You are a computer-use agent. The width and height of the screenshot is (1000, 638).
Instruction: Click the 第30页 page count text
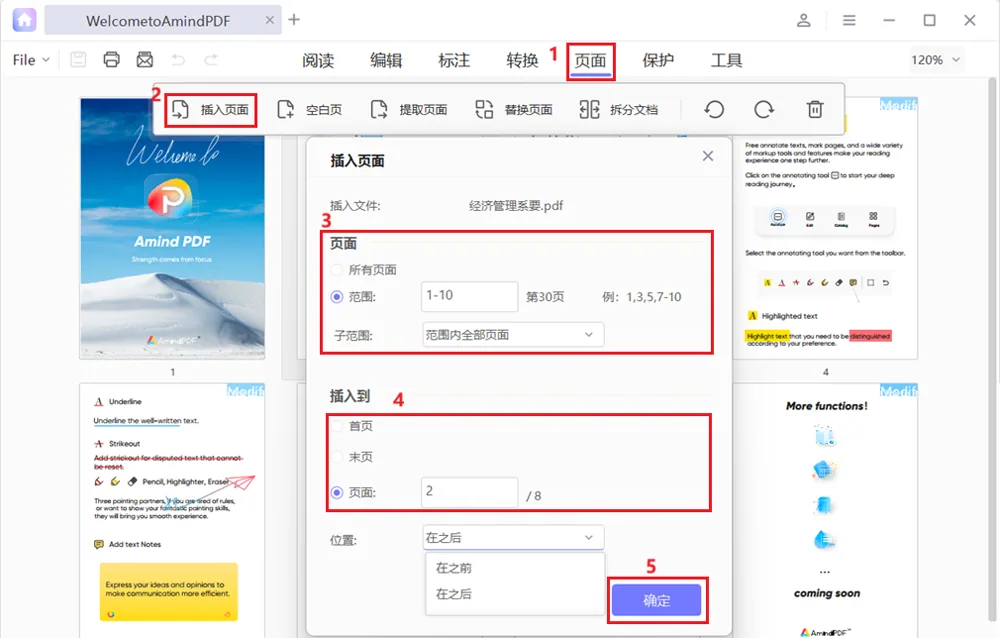545,297
